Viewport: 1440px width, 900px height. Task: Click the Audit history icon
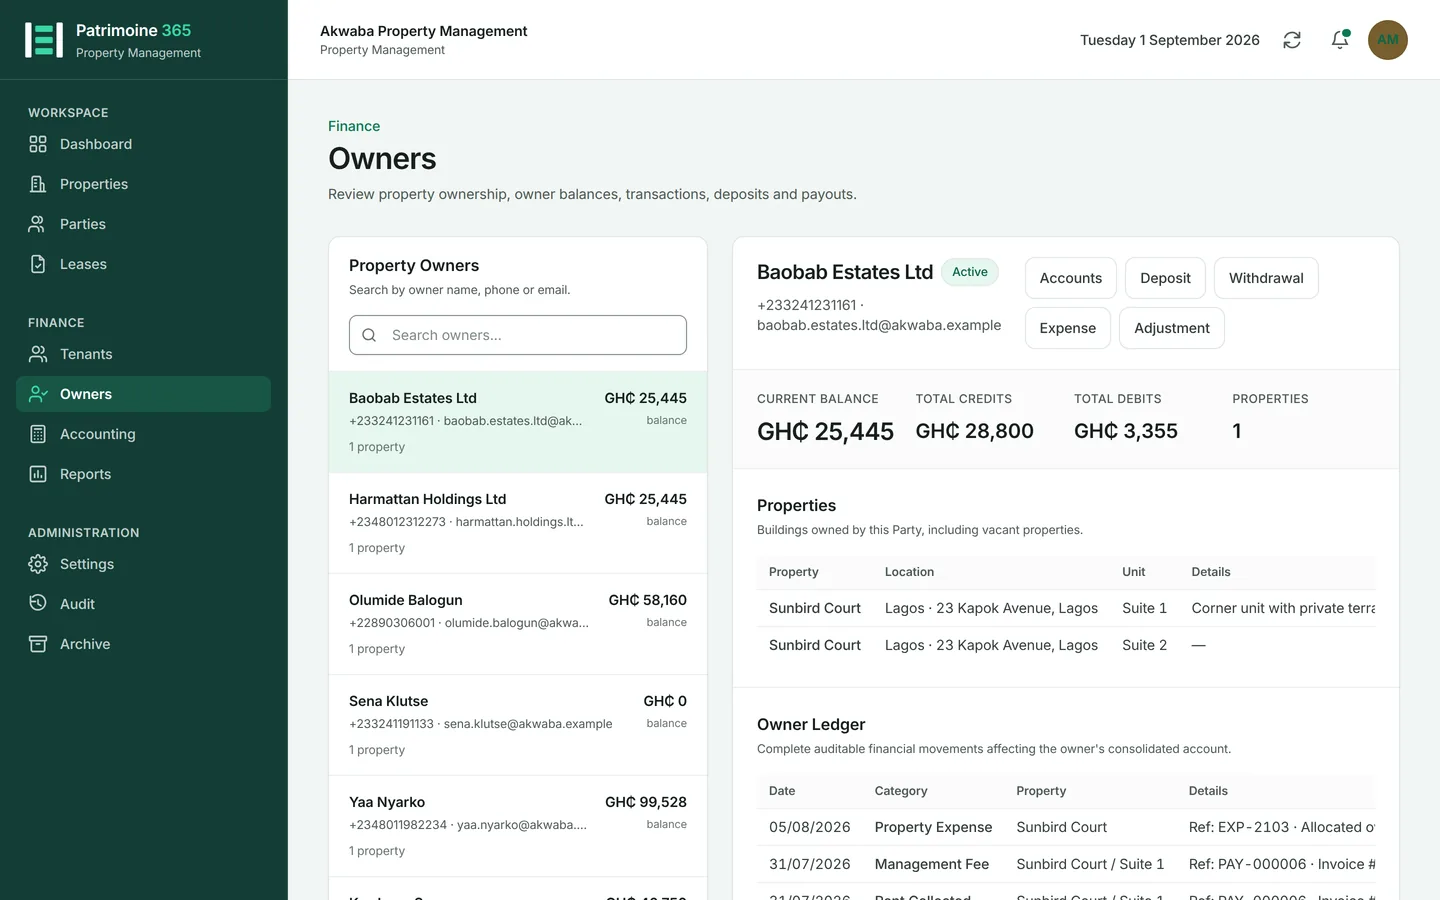click(38, 604)
